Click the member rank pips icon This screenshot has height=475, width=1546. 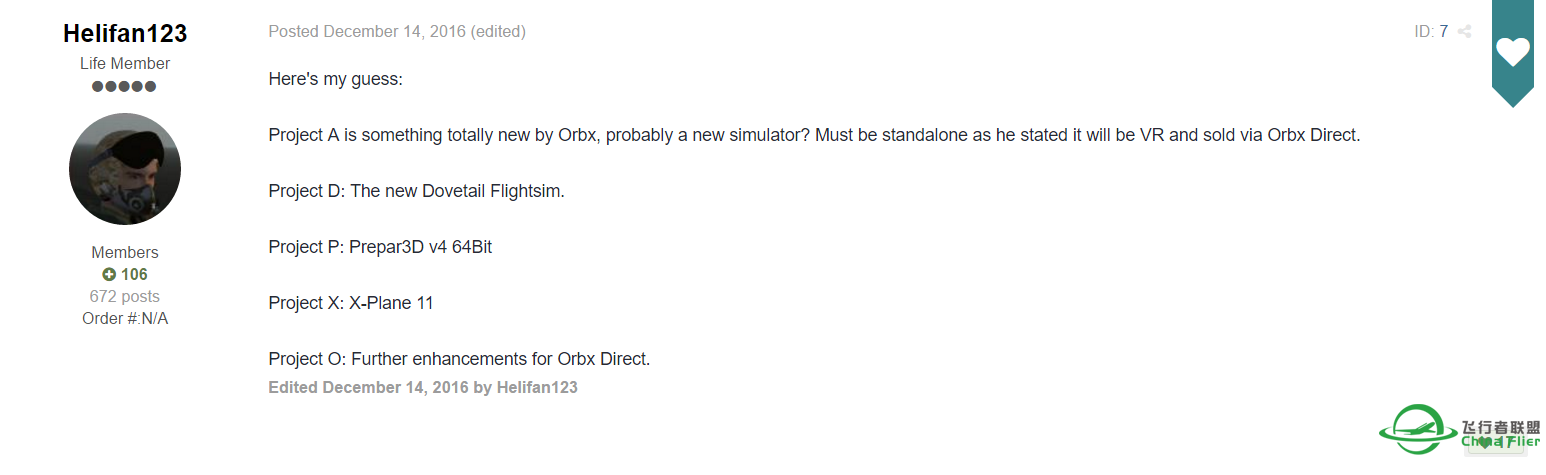tap(124, 87)
